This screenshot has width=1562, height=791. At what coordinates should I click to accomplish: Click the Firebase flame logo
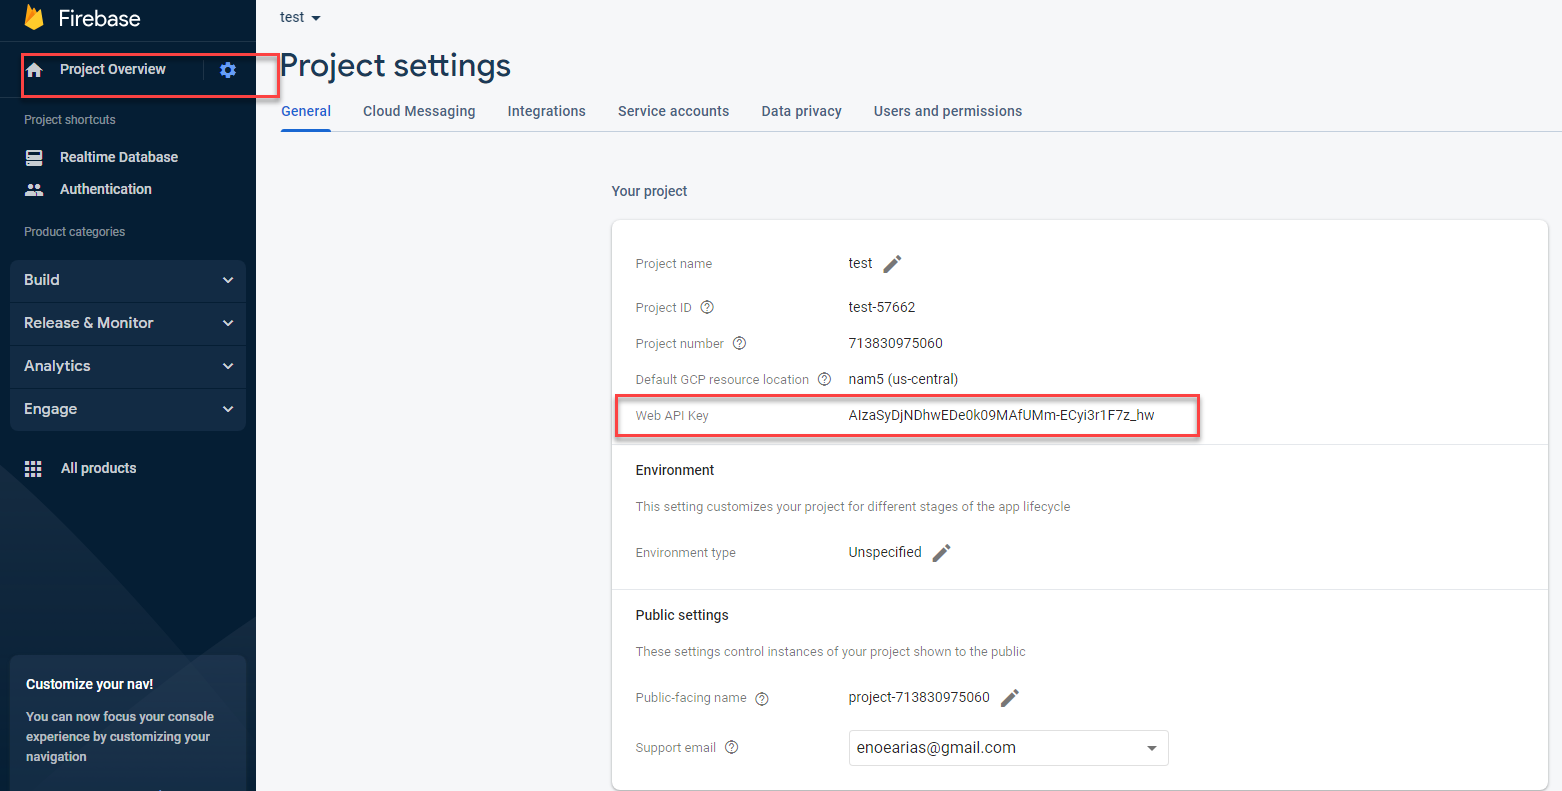point(34,17)
